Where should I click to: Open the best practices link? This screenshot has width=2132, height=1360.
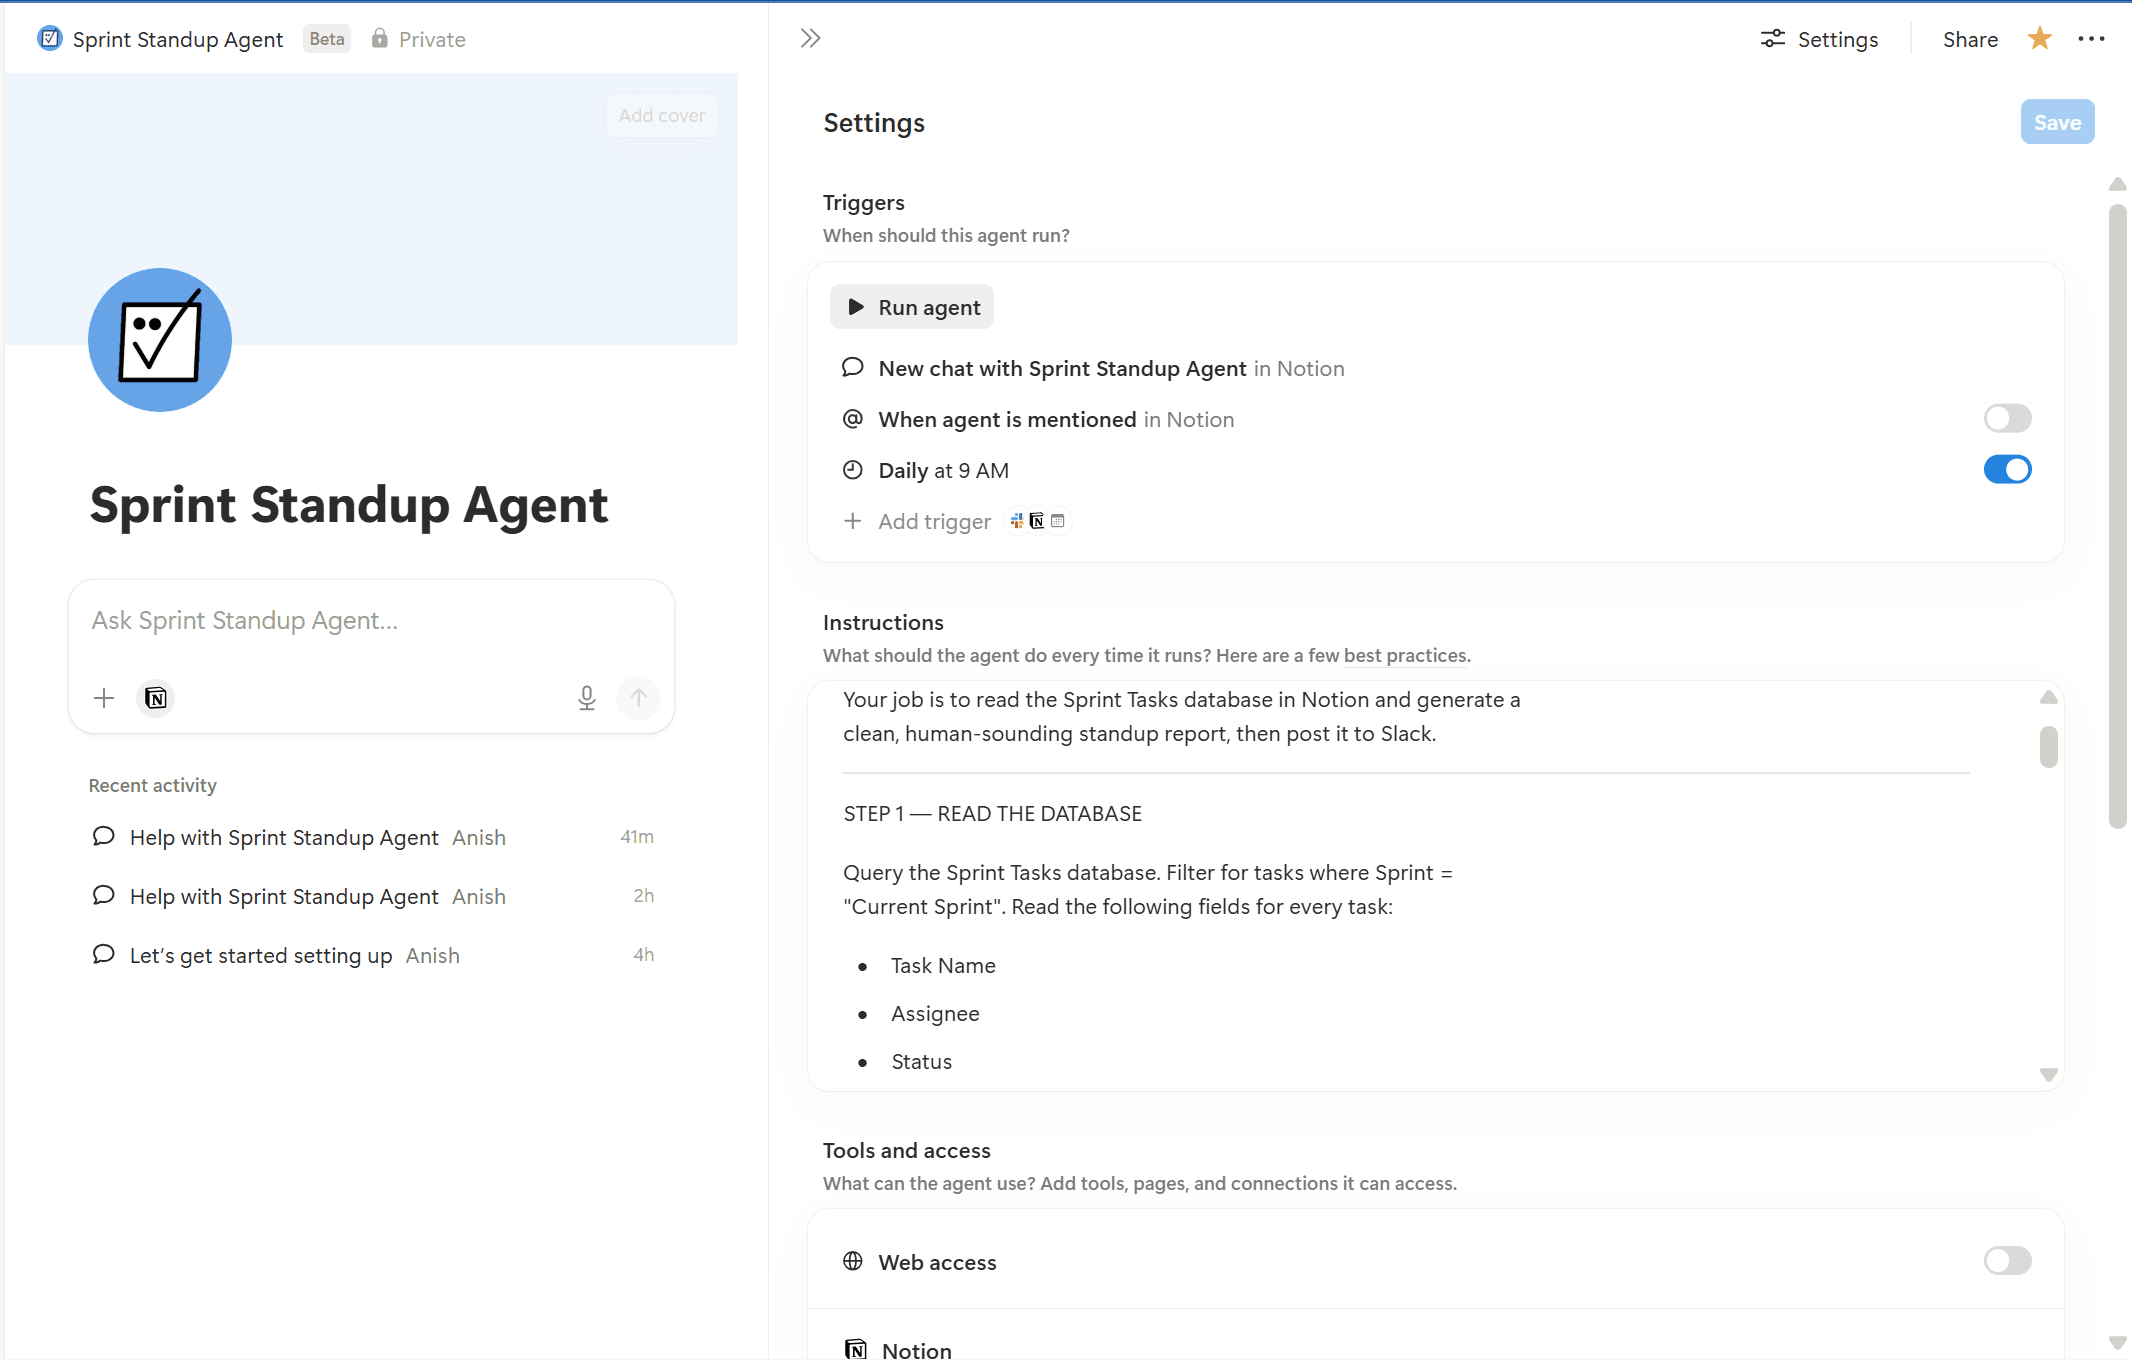[x=1405, y=656]
